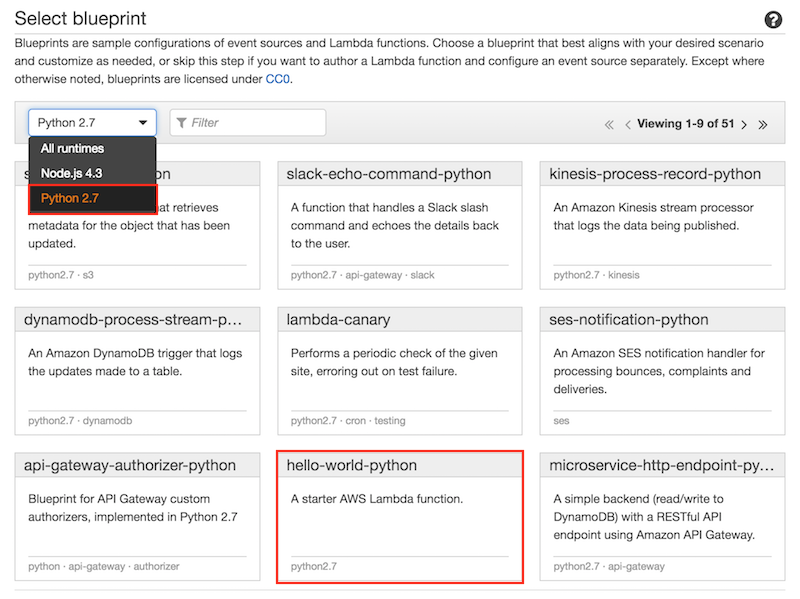Image resolution: width=800 pixels, height=599 pixels.
Task: Open the Python 2.7 runtime dropdown
Action: 92,122
